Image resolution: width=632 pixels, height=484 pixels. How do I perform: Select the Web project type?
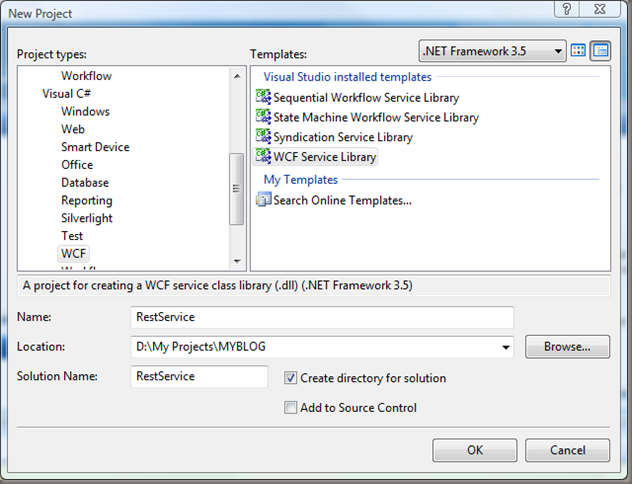(x=73, y=129)
